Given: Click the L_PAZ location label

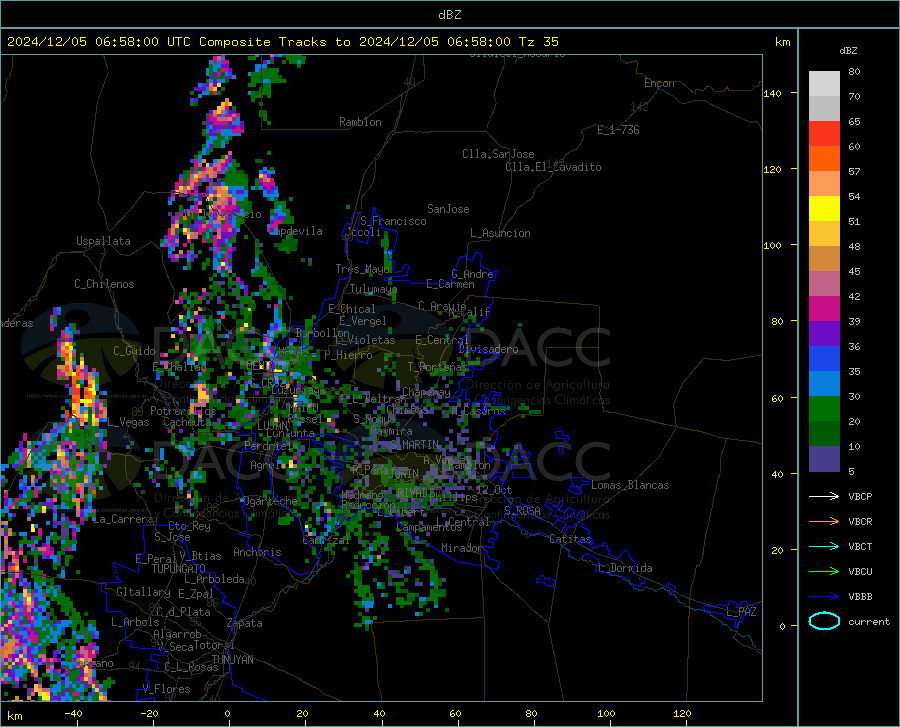Looking at the screenshot, I should pos(741,612).
